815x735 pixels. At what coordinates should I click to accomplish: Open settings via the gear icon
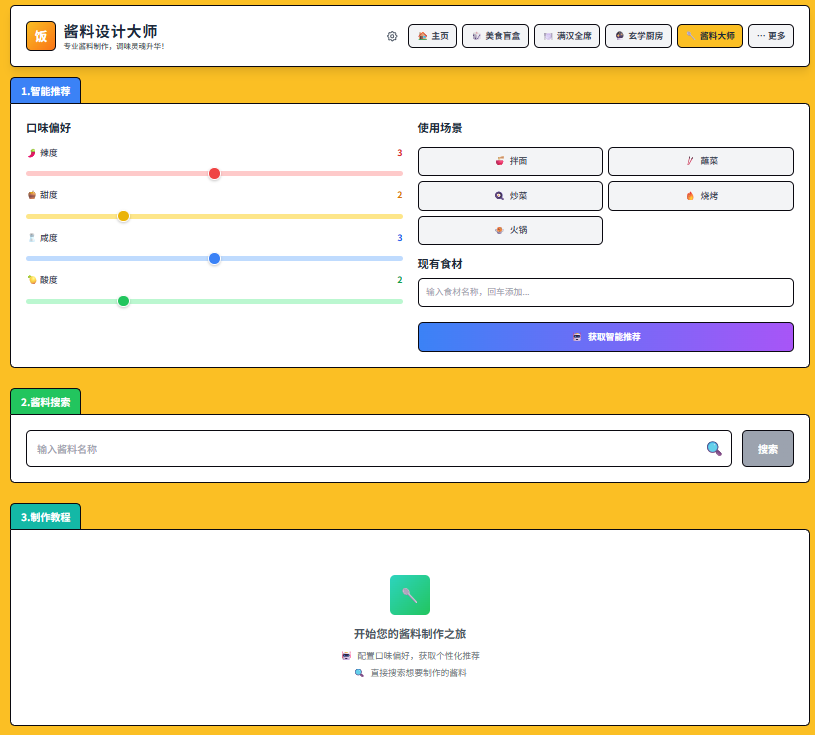392,36
